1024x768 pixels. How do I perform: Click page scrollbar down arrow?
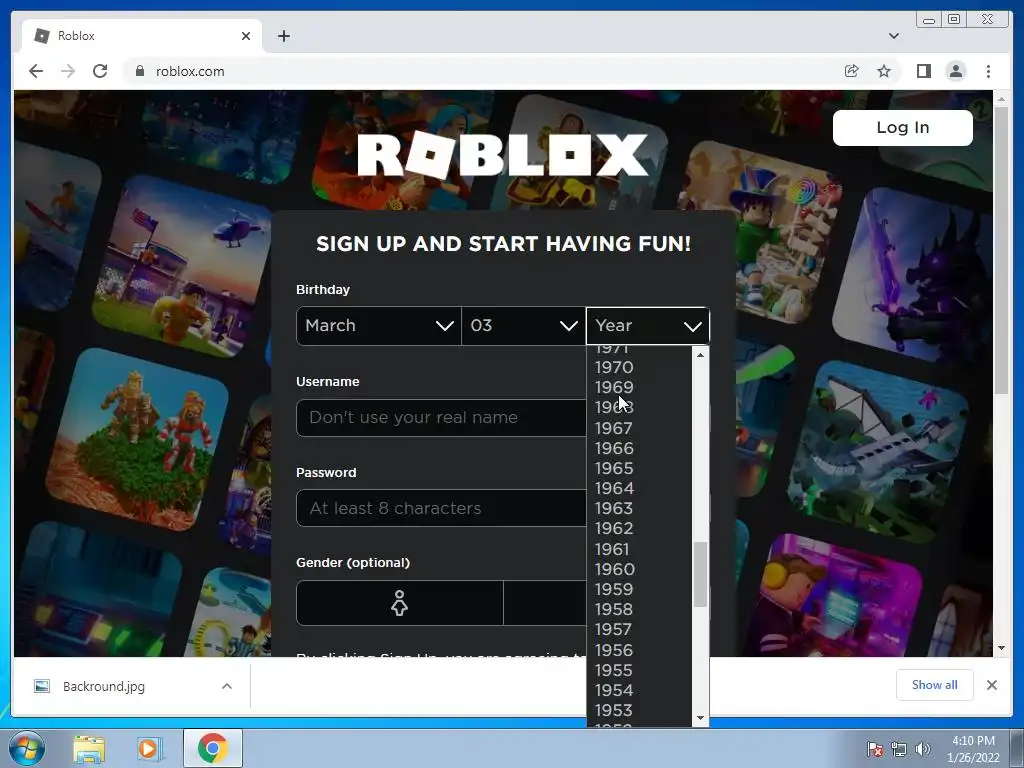tap(1001, 648)
